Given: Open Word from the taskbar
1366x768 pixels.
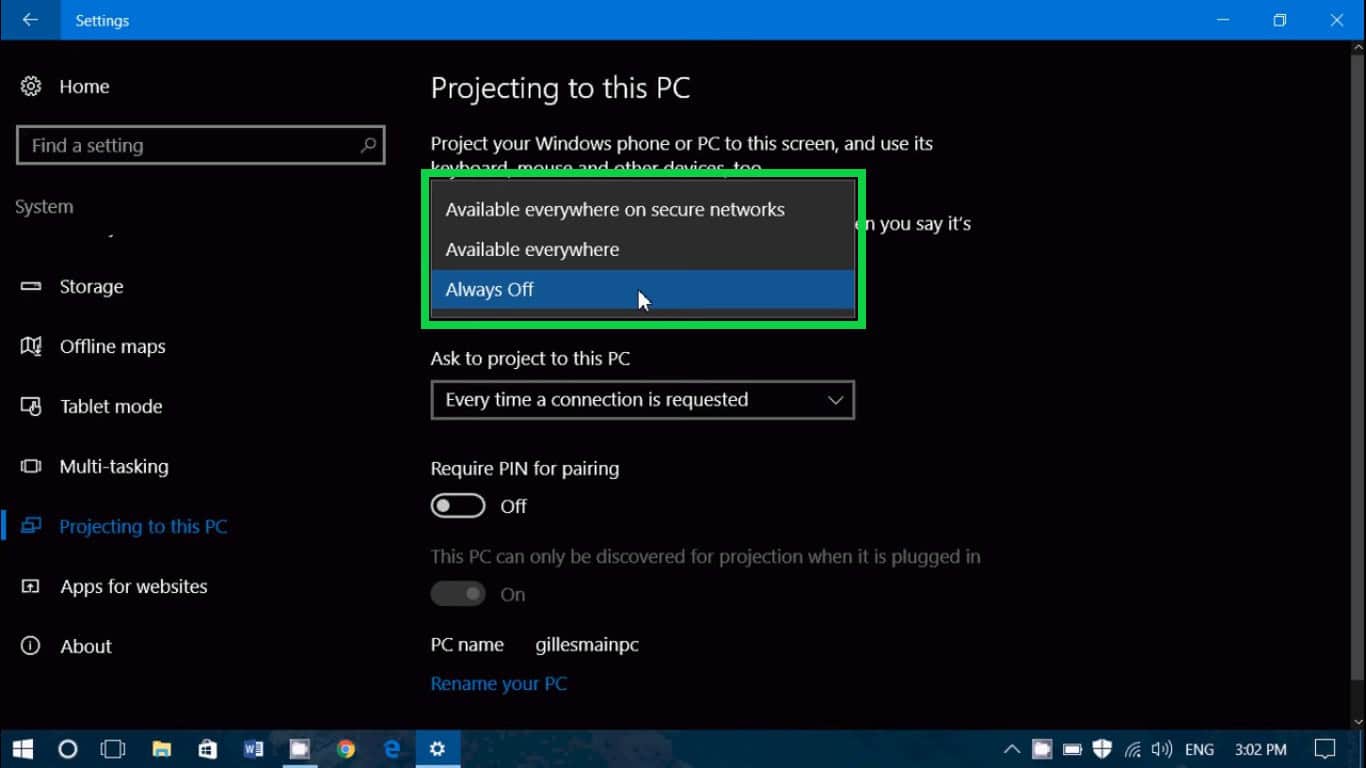Looking at the screenshot, I should click(x=253, y=749).
